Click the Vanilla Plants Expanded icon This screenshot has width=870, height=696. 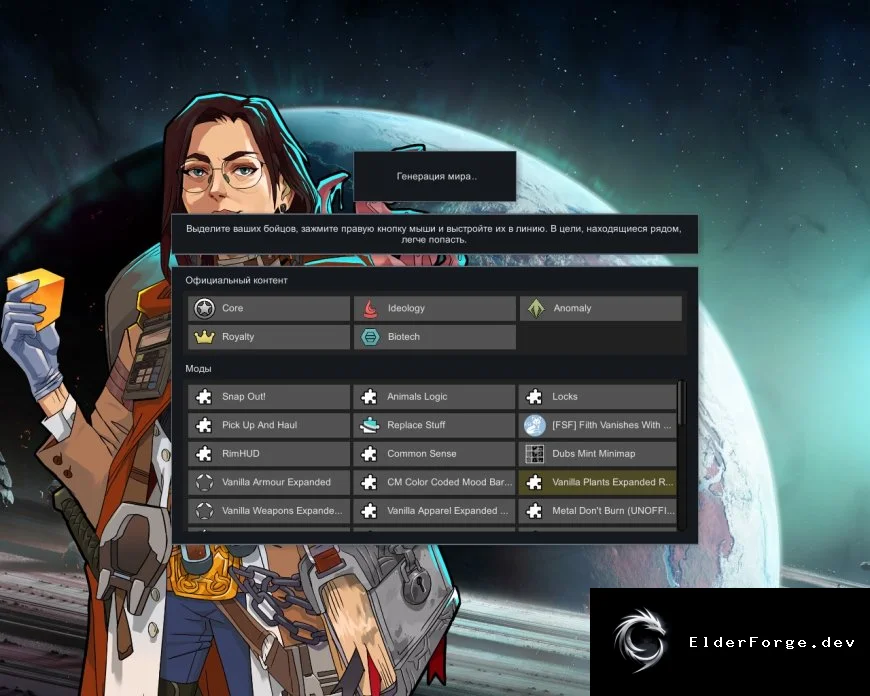pyautogui.click(x=534, y=482)
